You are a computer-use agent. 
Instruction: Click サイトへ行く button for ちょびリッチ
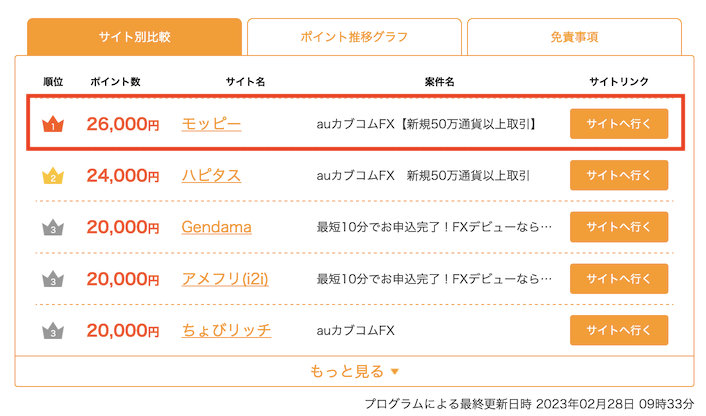tap(619, 330)
